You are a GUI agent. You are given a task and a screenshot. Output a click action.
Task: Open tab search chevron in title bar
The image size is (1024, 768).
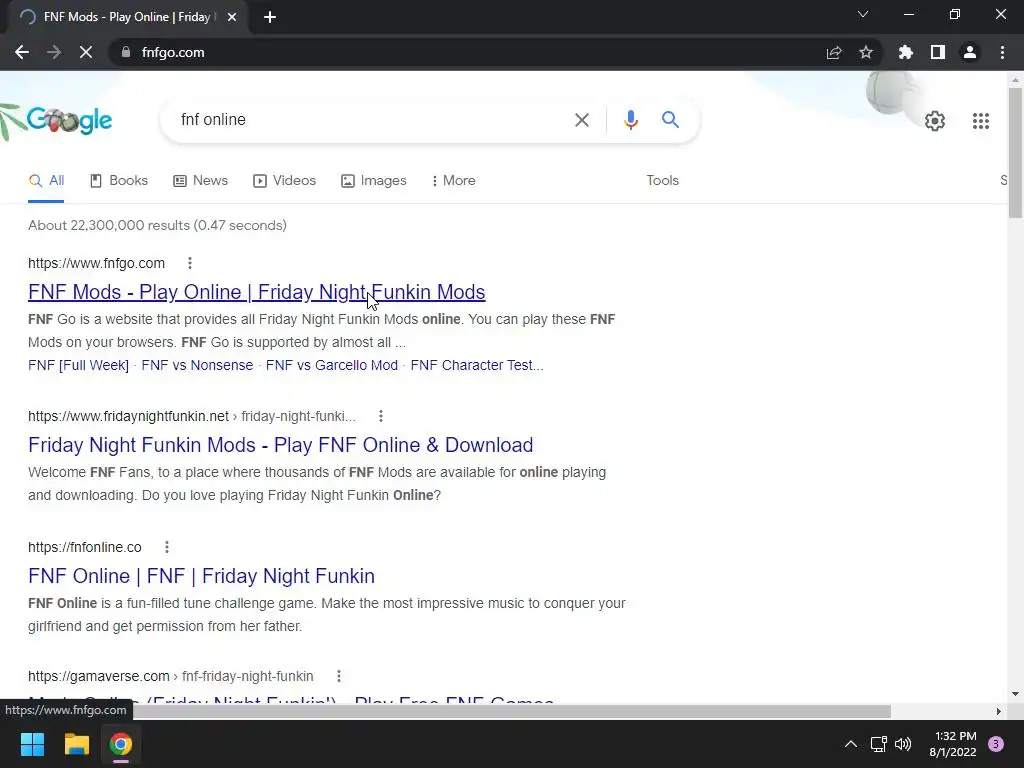[863, 14]
